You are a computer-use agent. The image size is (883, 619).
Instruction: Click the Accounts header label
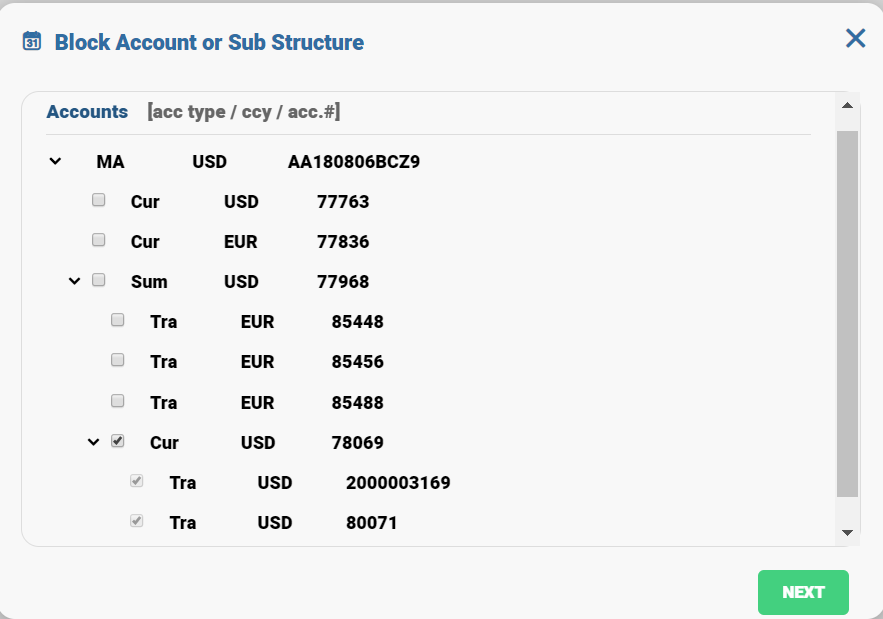coord(87,112)
